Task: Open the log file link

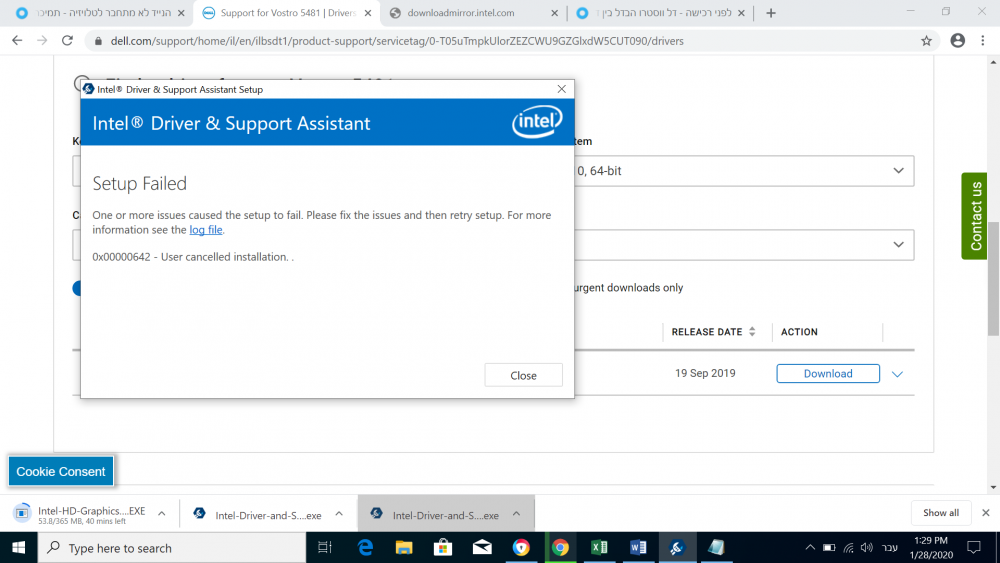Action: click(205, 230)
